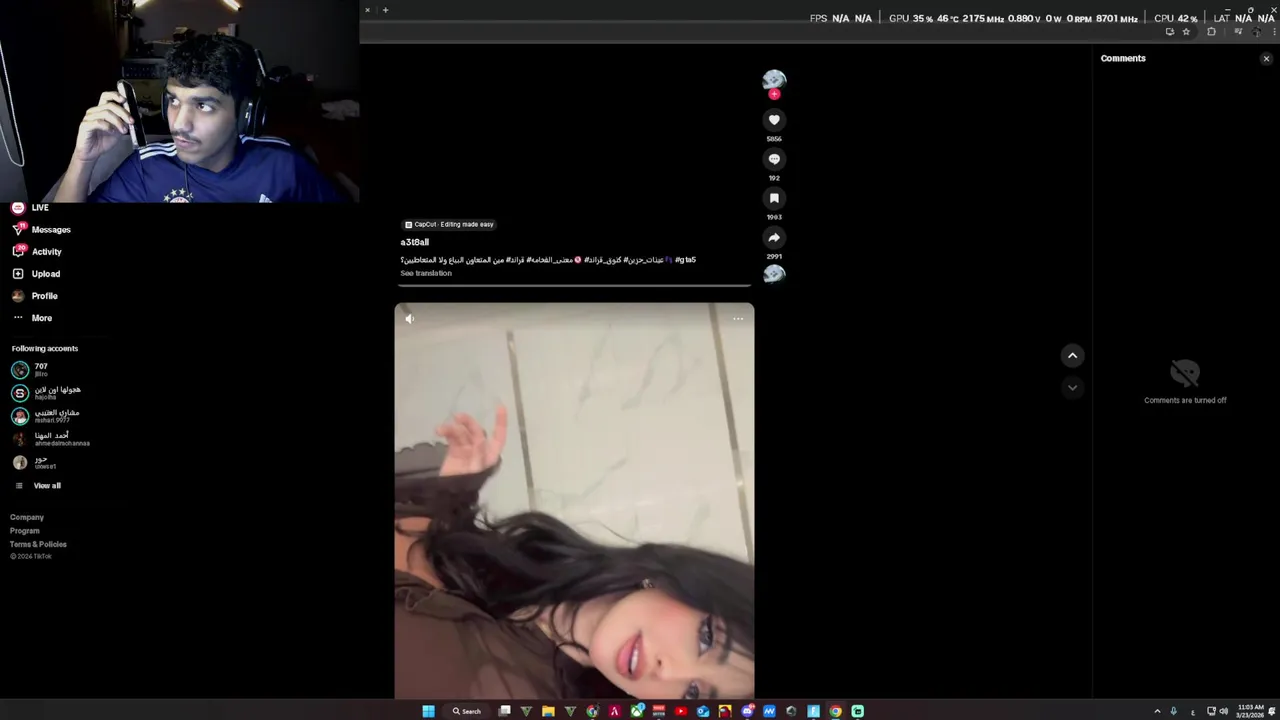Image resolution: width=1280 pixels, height=720 pixels.
Task: Open the microphone icon in system tray
Action: tap(1174, 711)
